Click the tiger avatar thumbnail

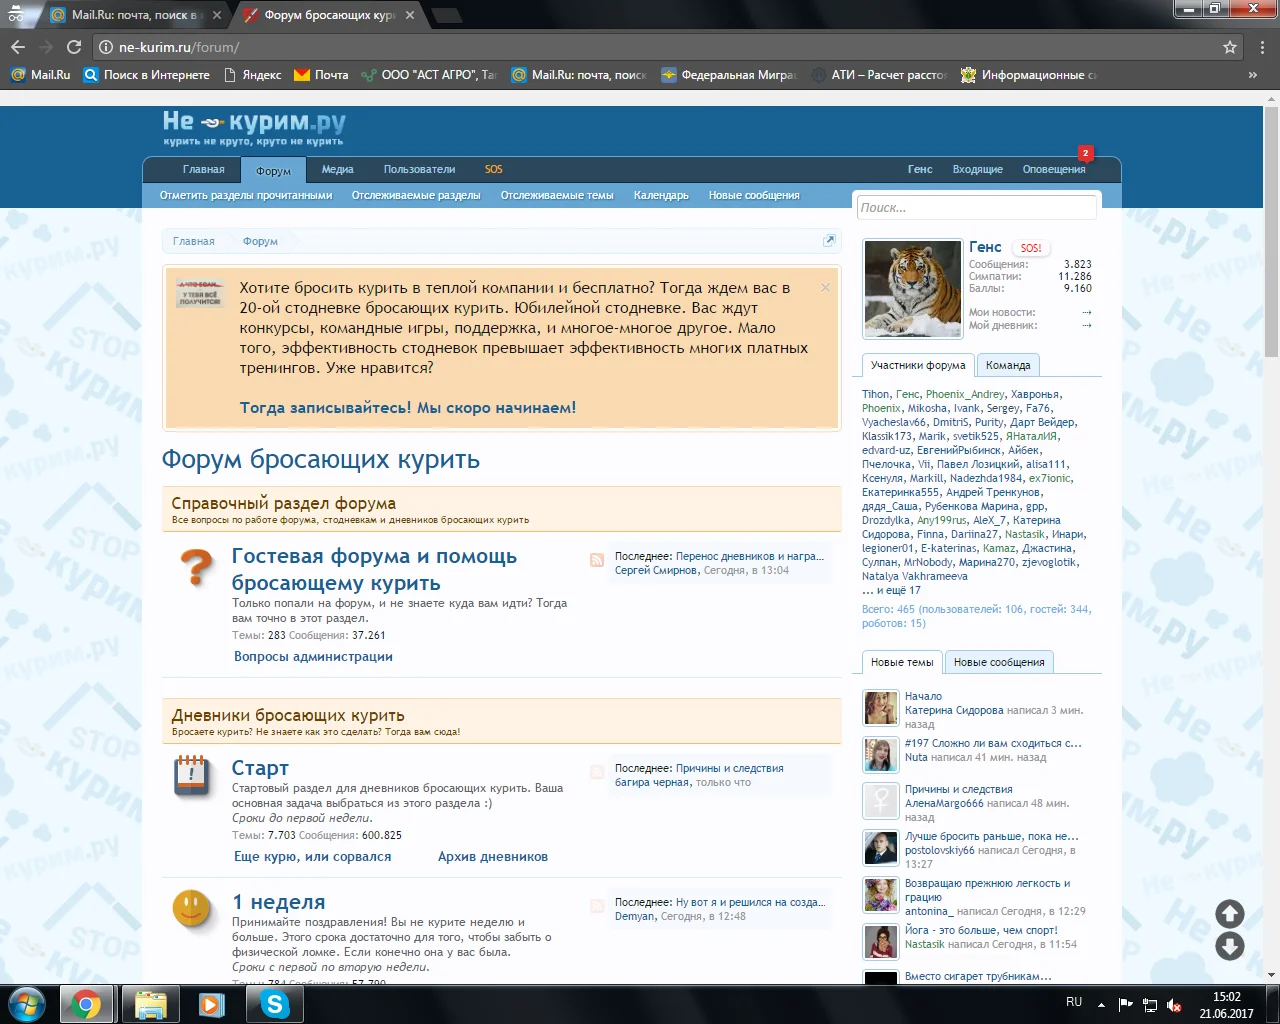tap(912, 289)
